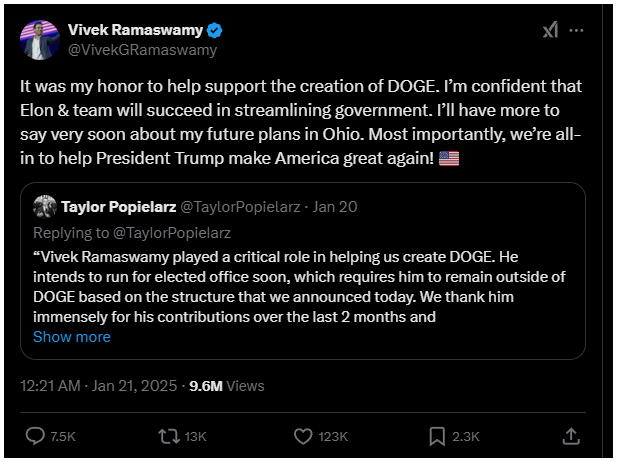Click the reply speech bubble icon

pos(35,436)
